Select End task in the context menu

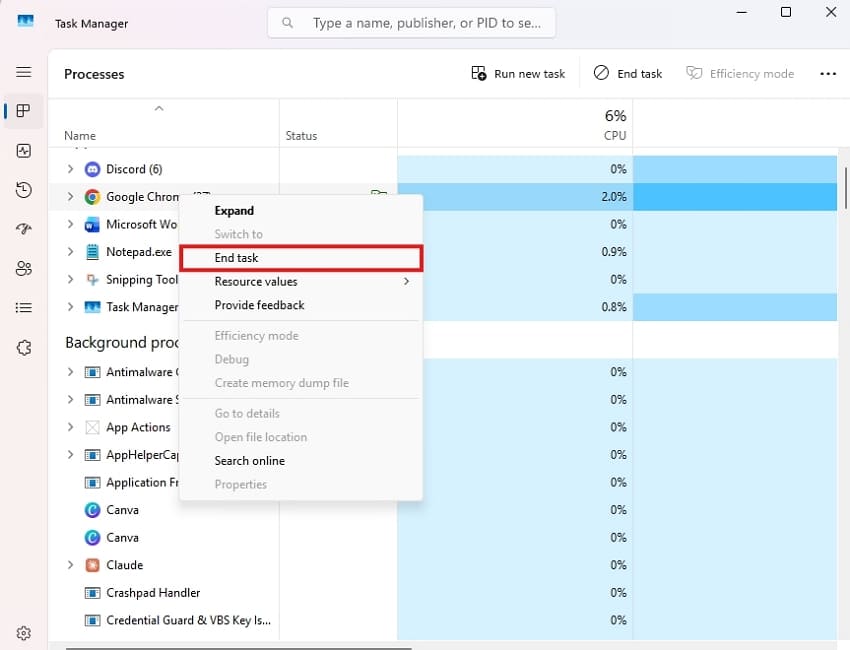[x=301, y=258]
